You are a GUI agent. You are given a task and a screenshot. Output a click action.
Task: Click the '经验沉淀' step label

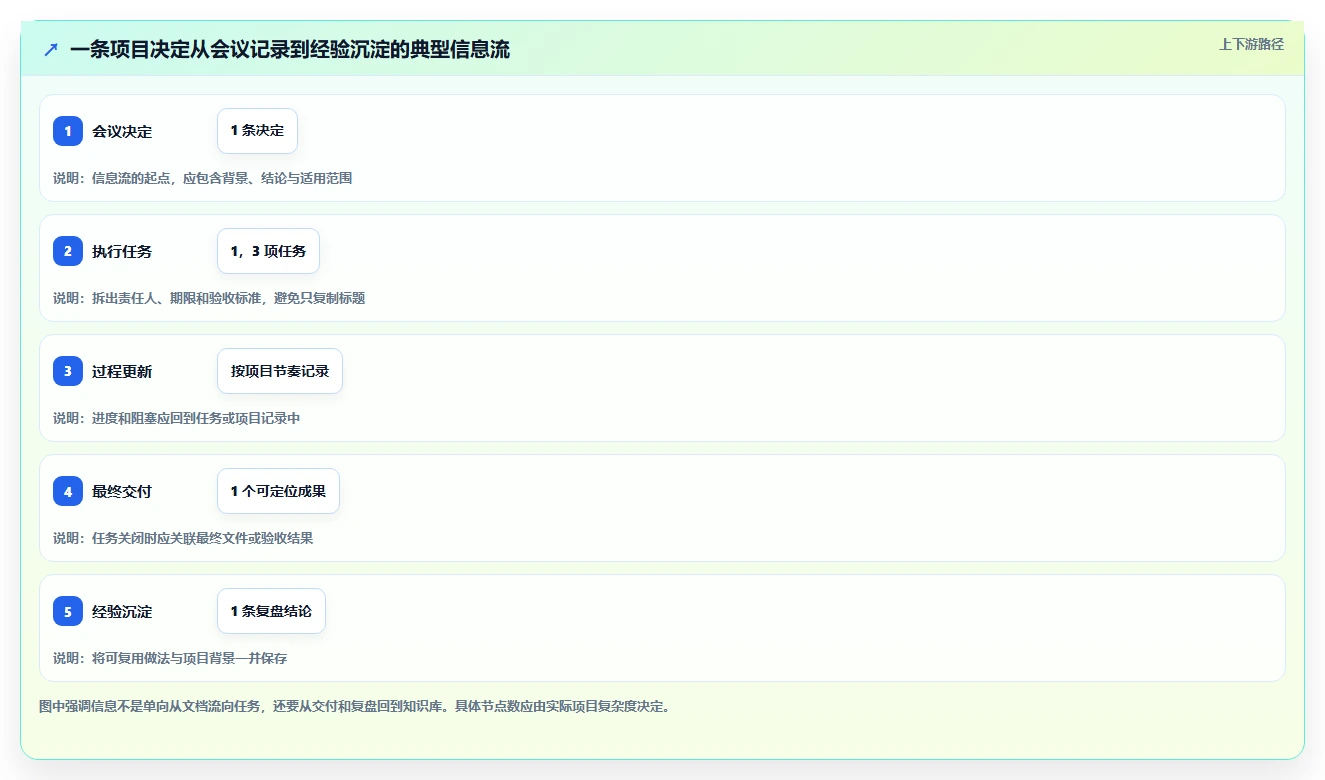click(x=122, y=611)
